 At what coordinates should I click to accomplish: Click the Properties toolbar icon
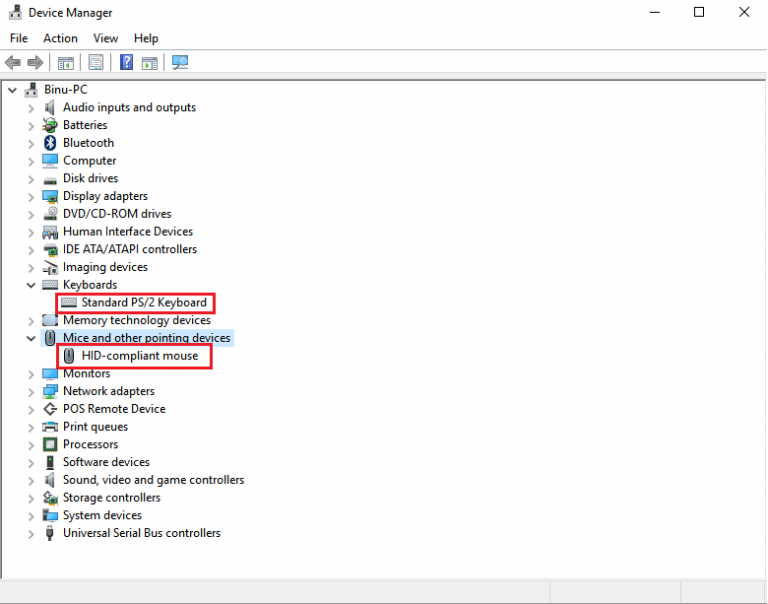pyautogui.click(x=95, y=62)
